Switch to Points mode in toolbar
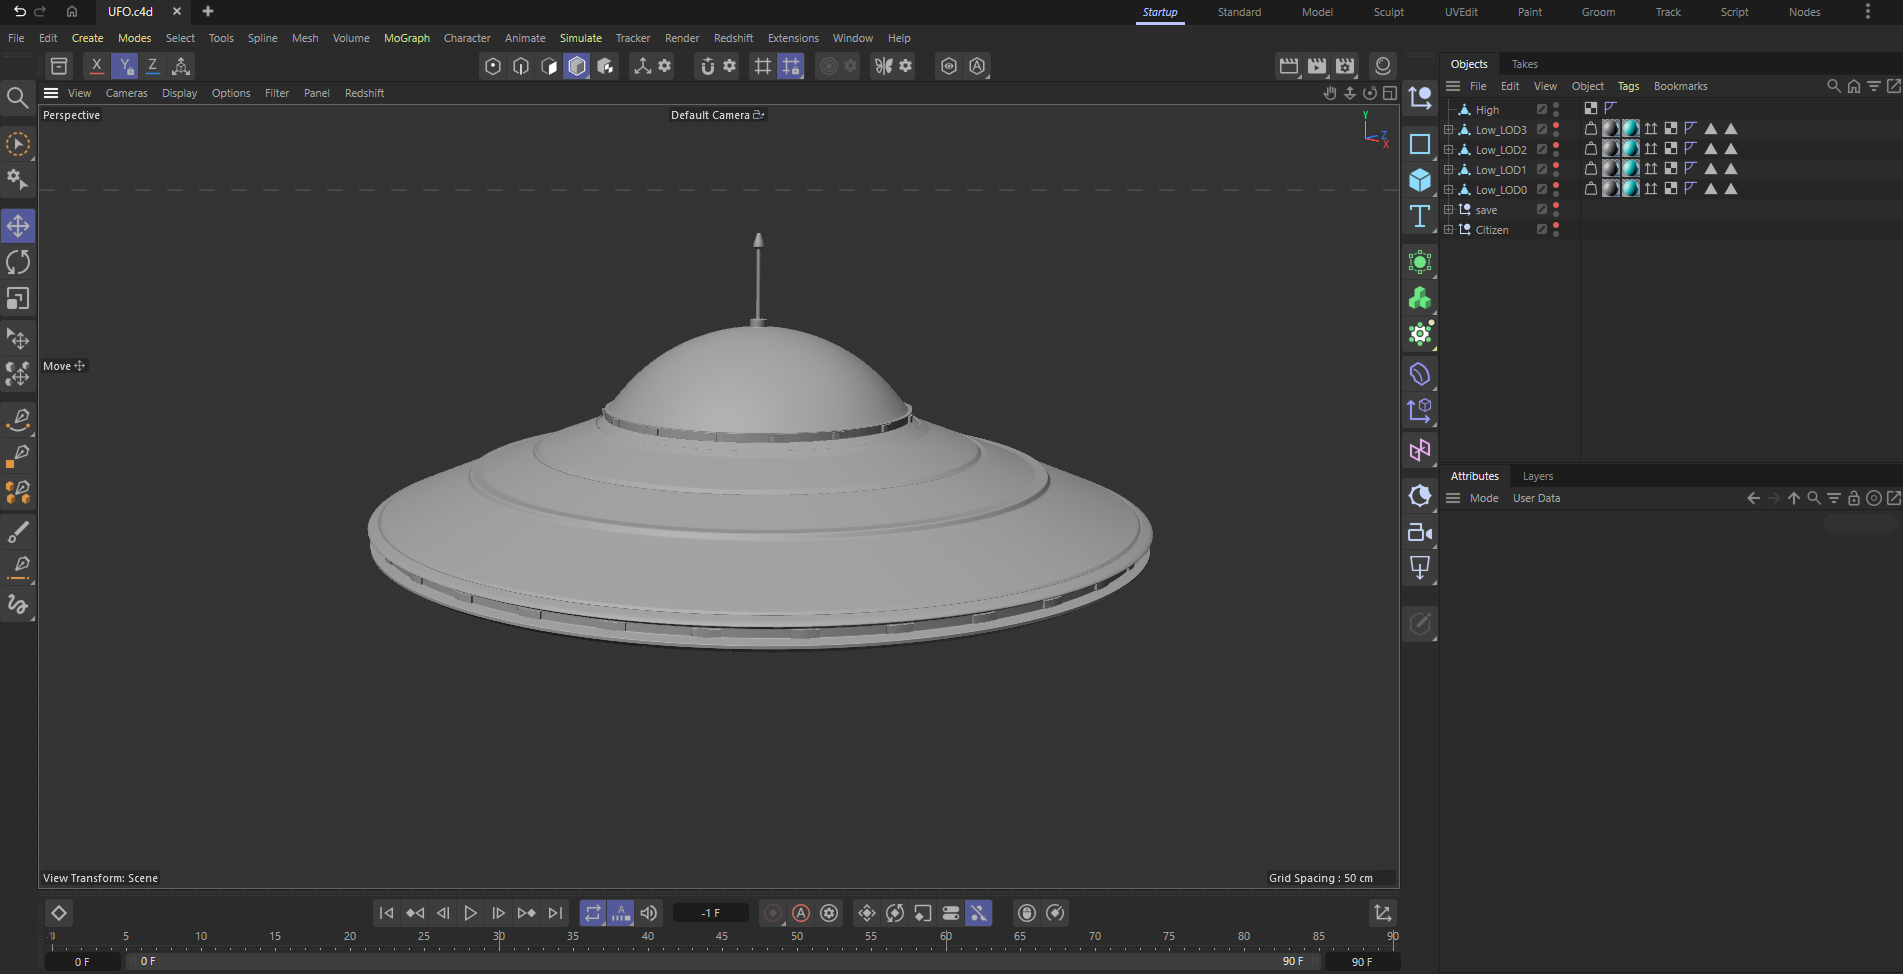The height and width of the screenshot is (974, 1903). coord(493,66)
